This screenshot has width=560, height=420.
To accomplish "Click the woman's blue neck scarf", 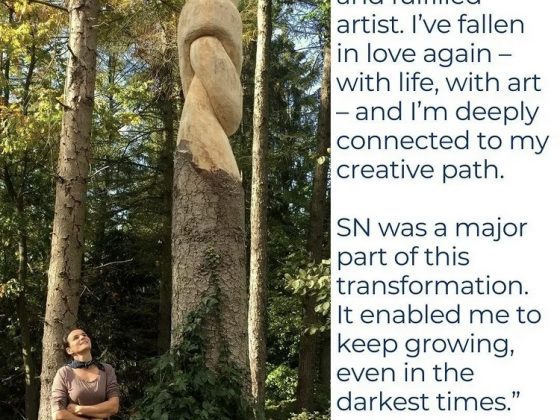I will pyautogui.click(x=84, y=364).
